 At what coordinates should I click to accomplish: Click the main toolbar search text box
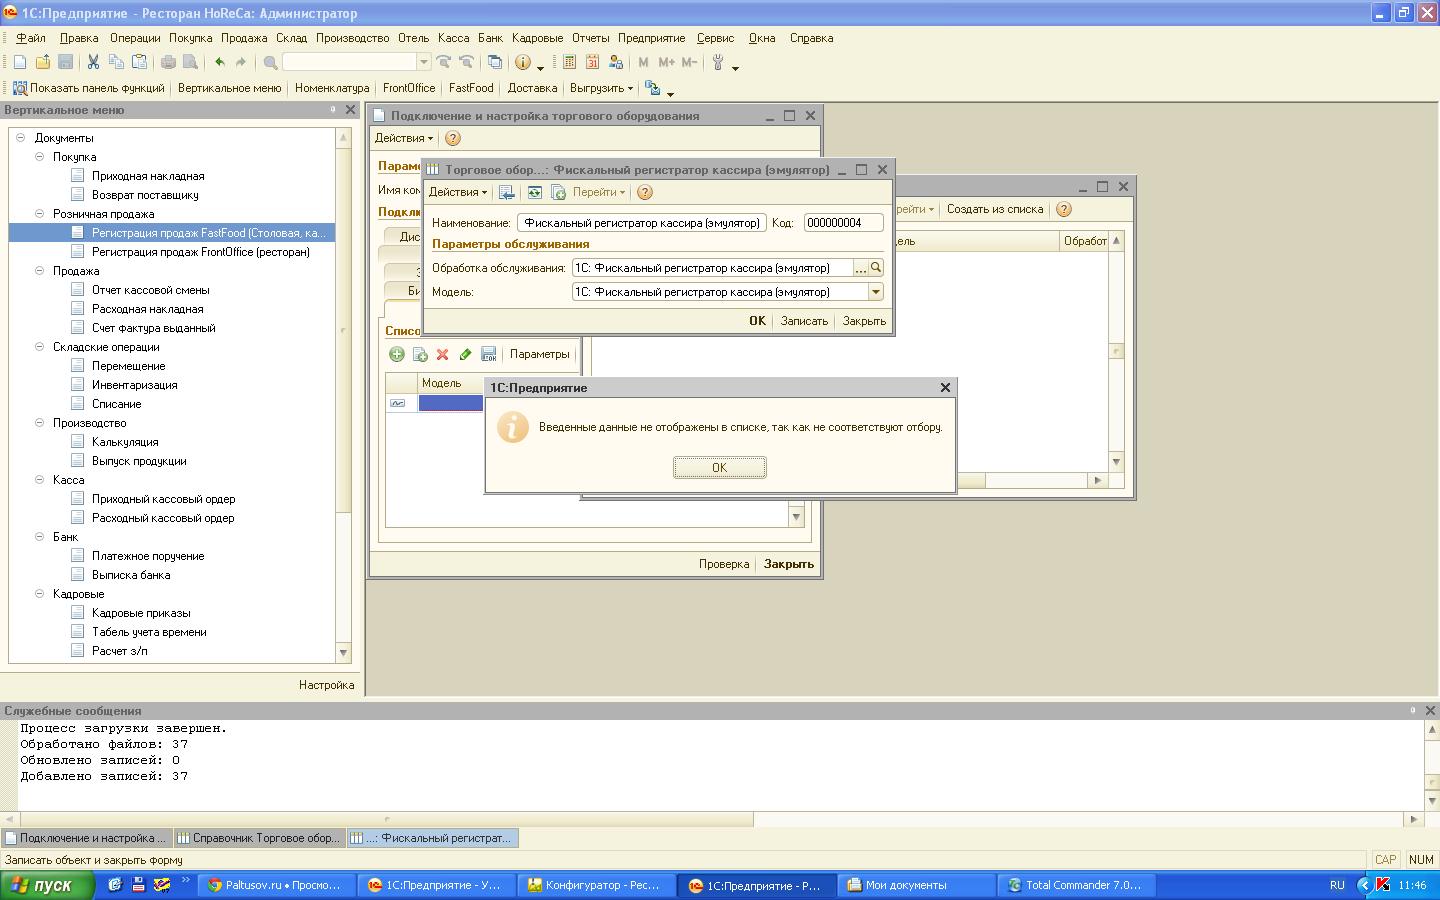(350, 62)
